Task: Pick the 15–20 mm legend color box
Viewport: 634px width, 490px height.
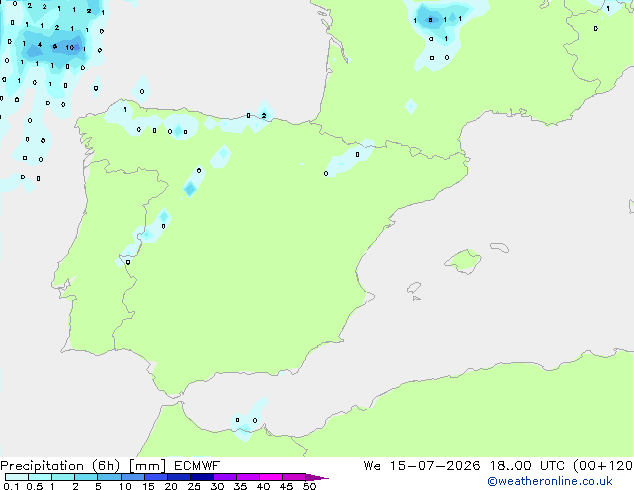Action: click(x=155, y=477)
